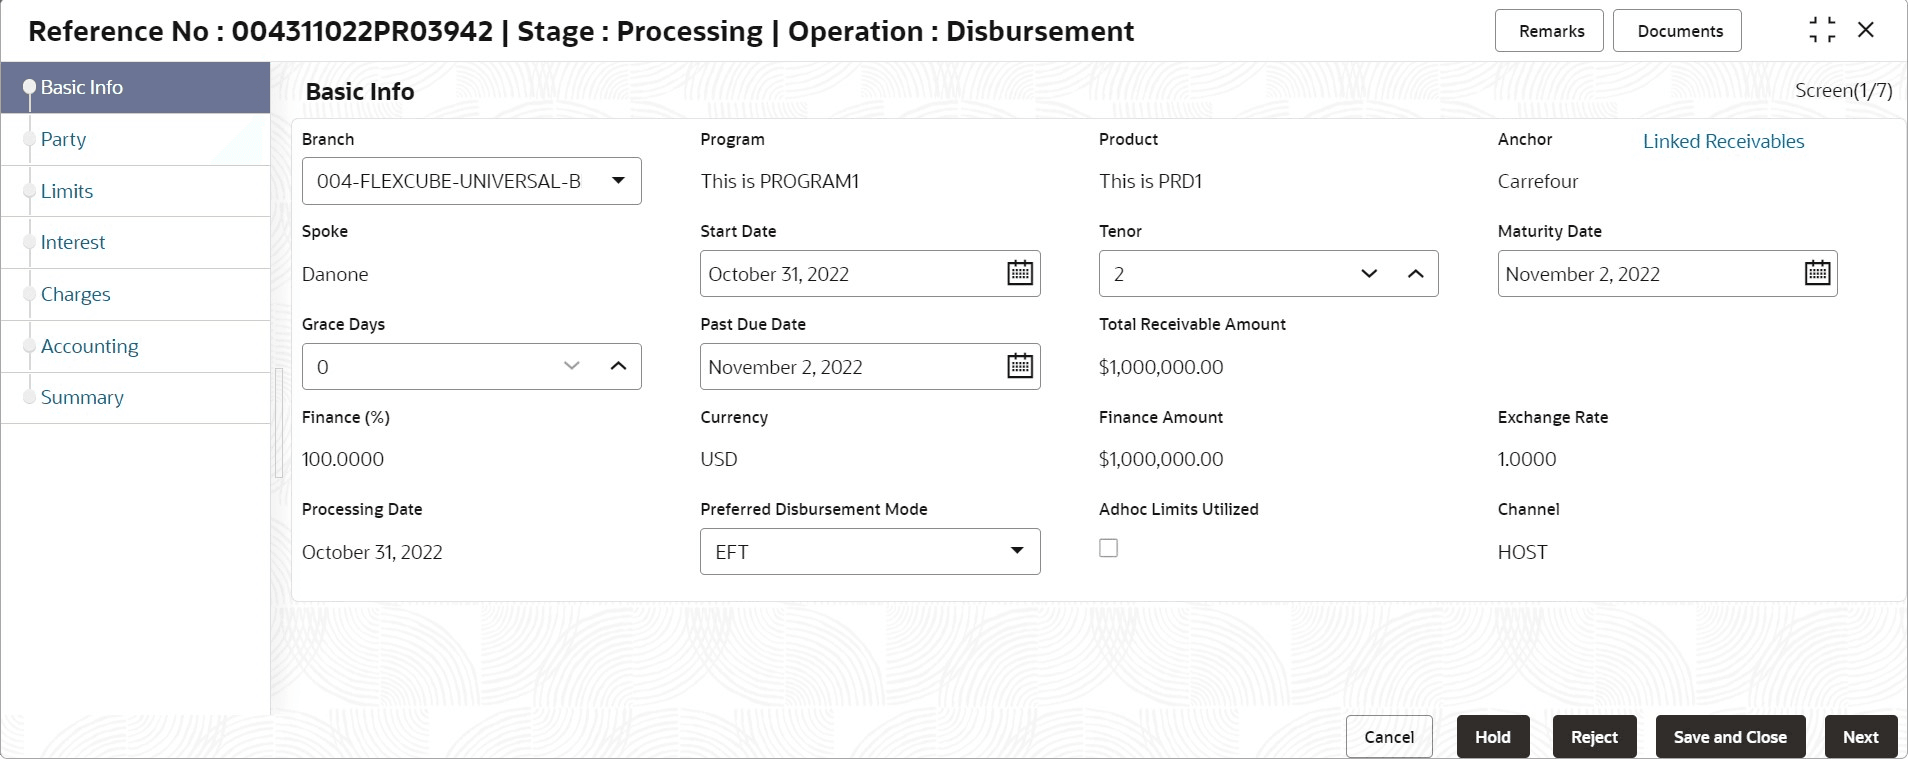The height and width of the screenshot is (759, 1908).
Task: Go to the Summary step
Action: tap(135, 397)
